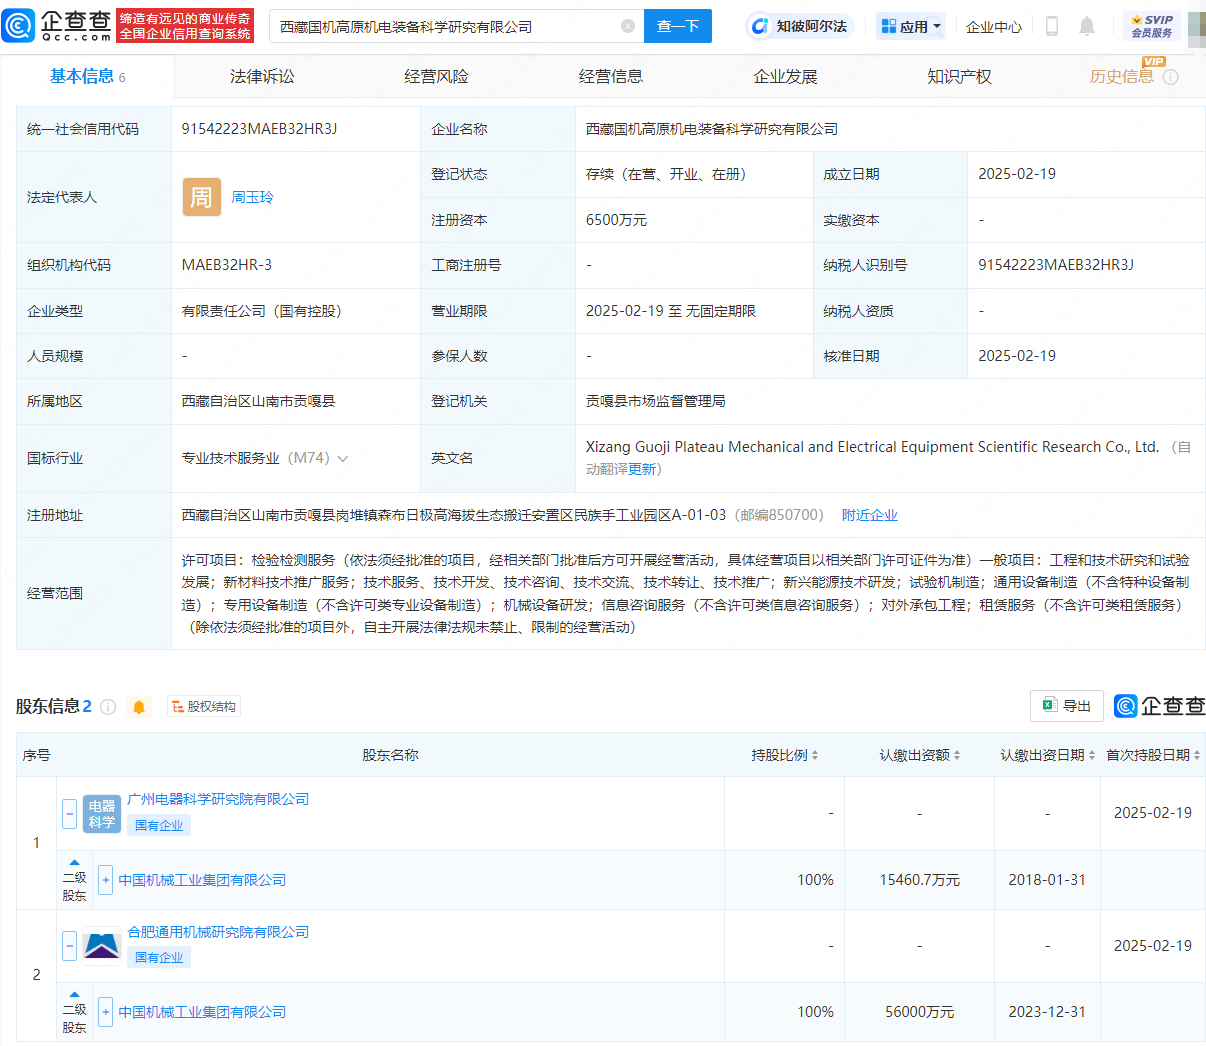1206x1046 pixels.
Task: Open the 专业技术服务业 (M74) dropdown
Action: click(x=344, y=458)
